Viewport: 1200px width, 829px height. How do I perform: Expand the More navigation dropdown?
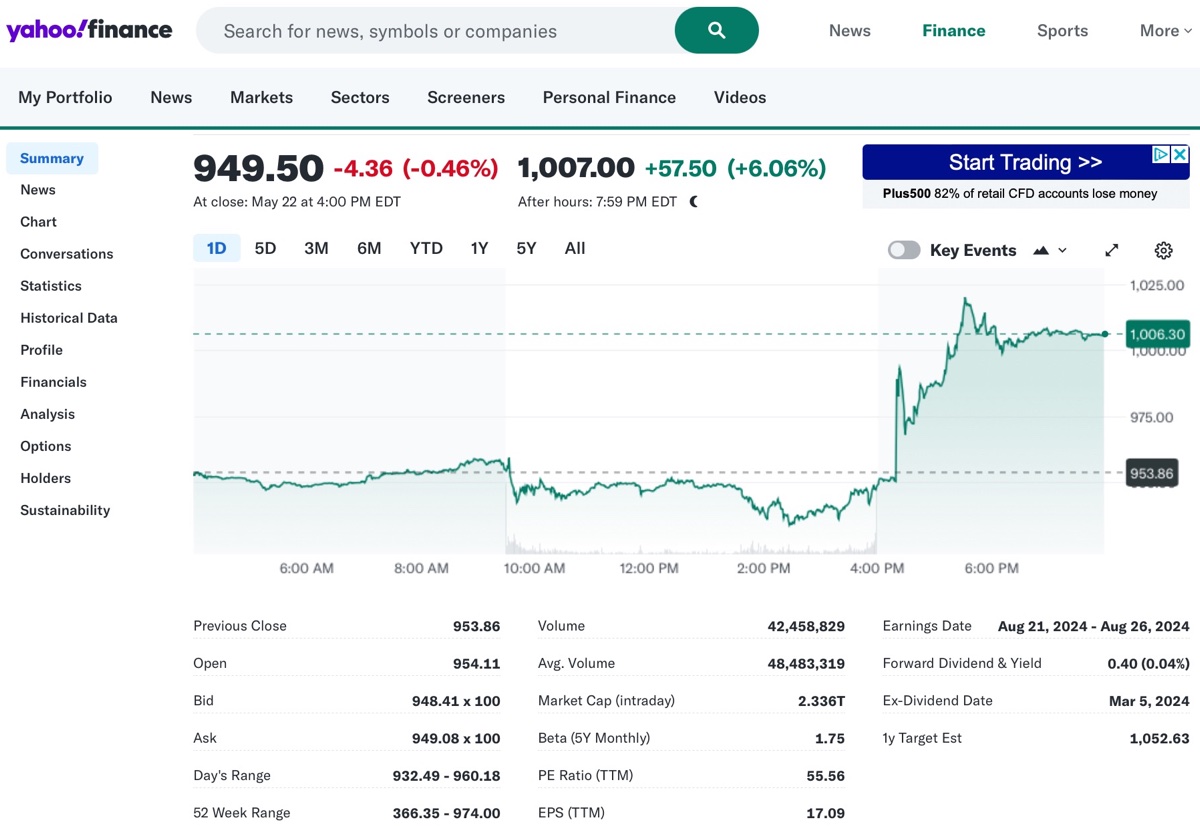[x=1164, y=31]
